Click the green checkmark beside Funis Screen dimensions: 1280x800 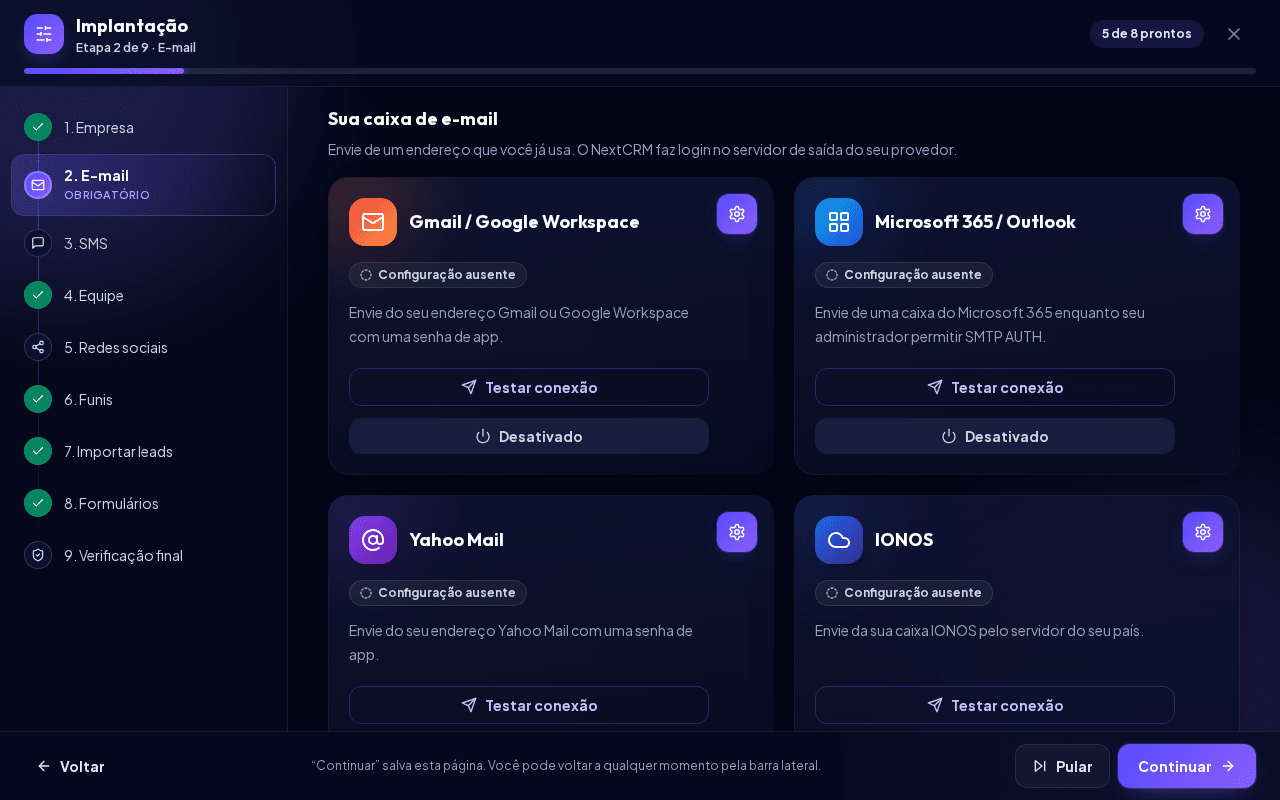(x=38, y=399)
